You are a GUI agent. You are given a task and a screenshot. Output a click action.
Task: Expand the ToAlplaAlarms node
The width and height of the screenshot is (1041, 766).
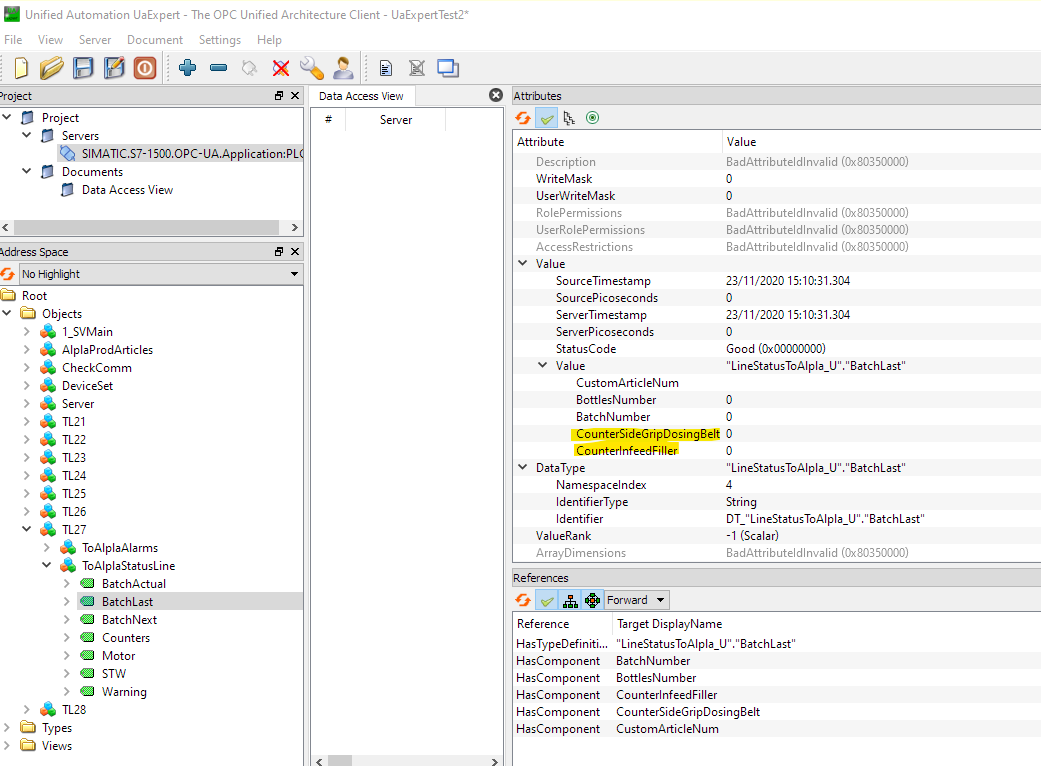click(46, 548)
